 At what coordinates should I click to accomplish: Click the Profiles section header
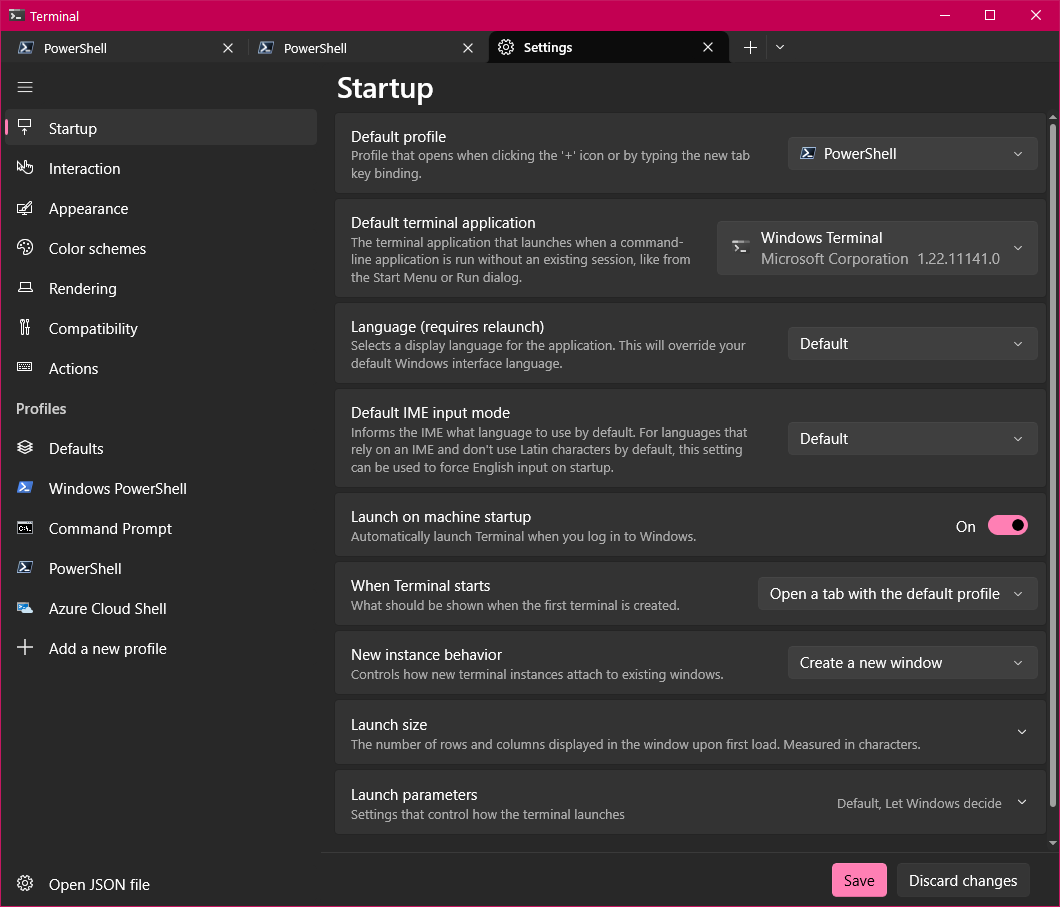pos(41,408)
